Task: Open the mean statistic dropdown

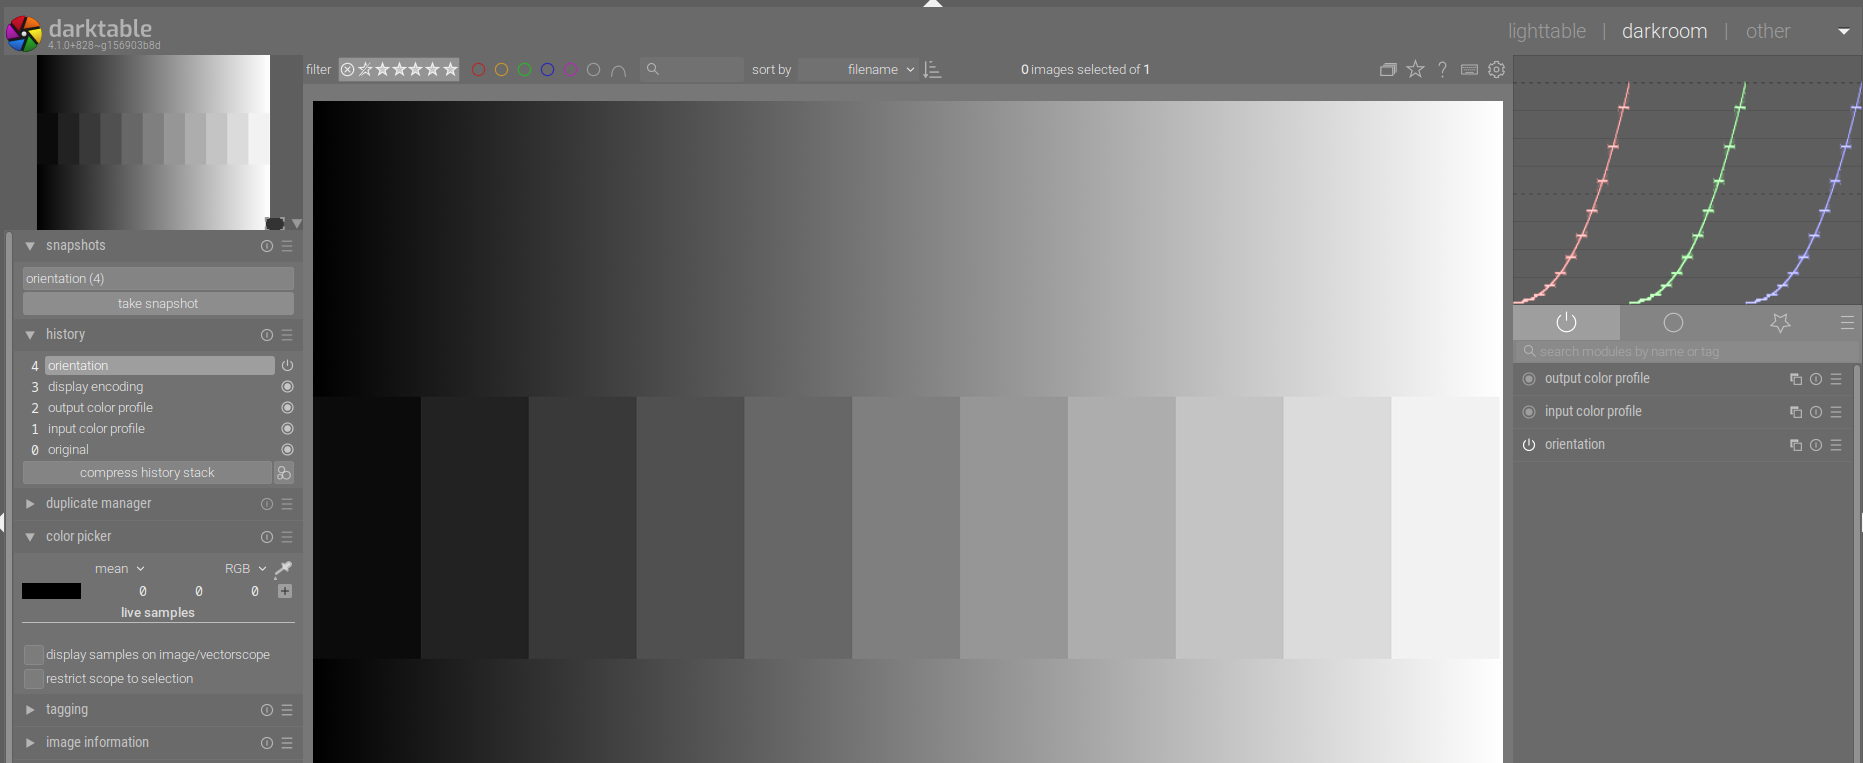Action: 119,568
